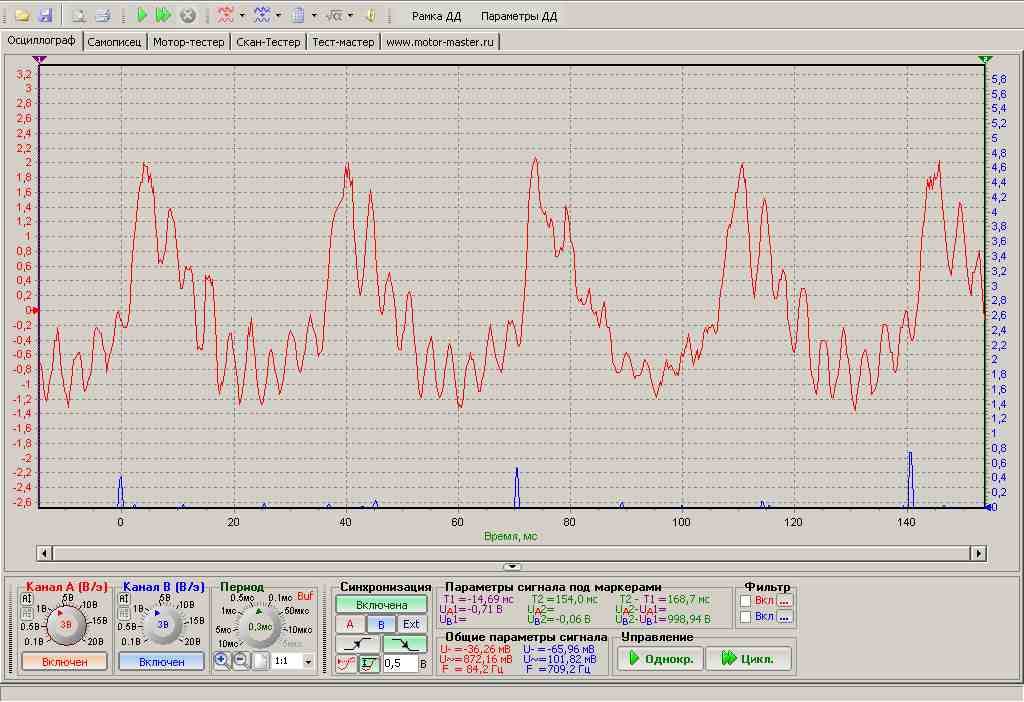Screen dimensions: 1024x702
Task: Expand dropdown arrow beside blue waveform icon
Action: 278,16
